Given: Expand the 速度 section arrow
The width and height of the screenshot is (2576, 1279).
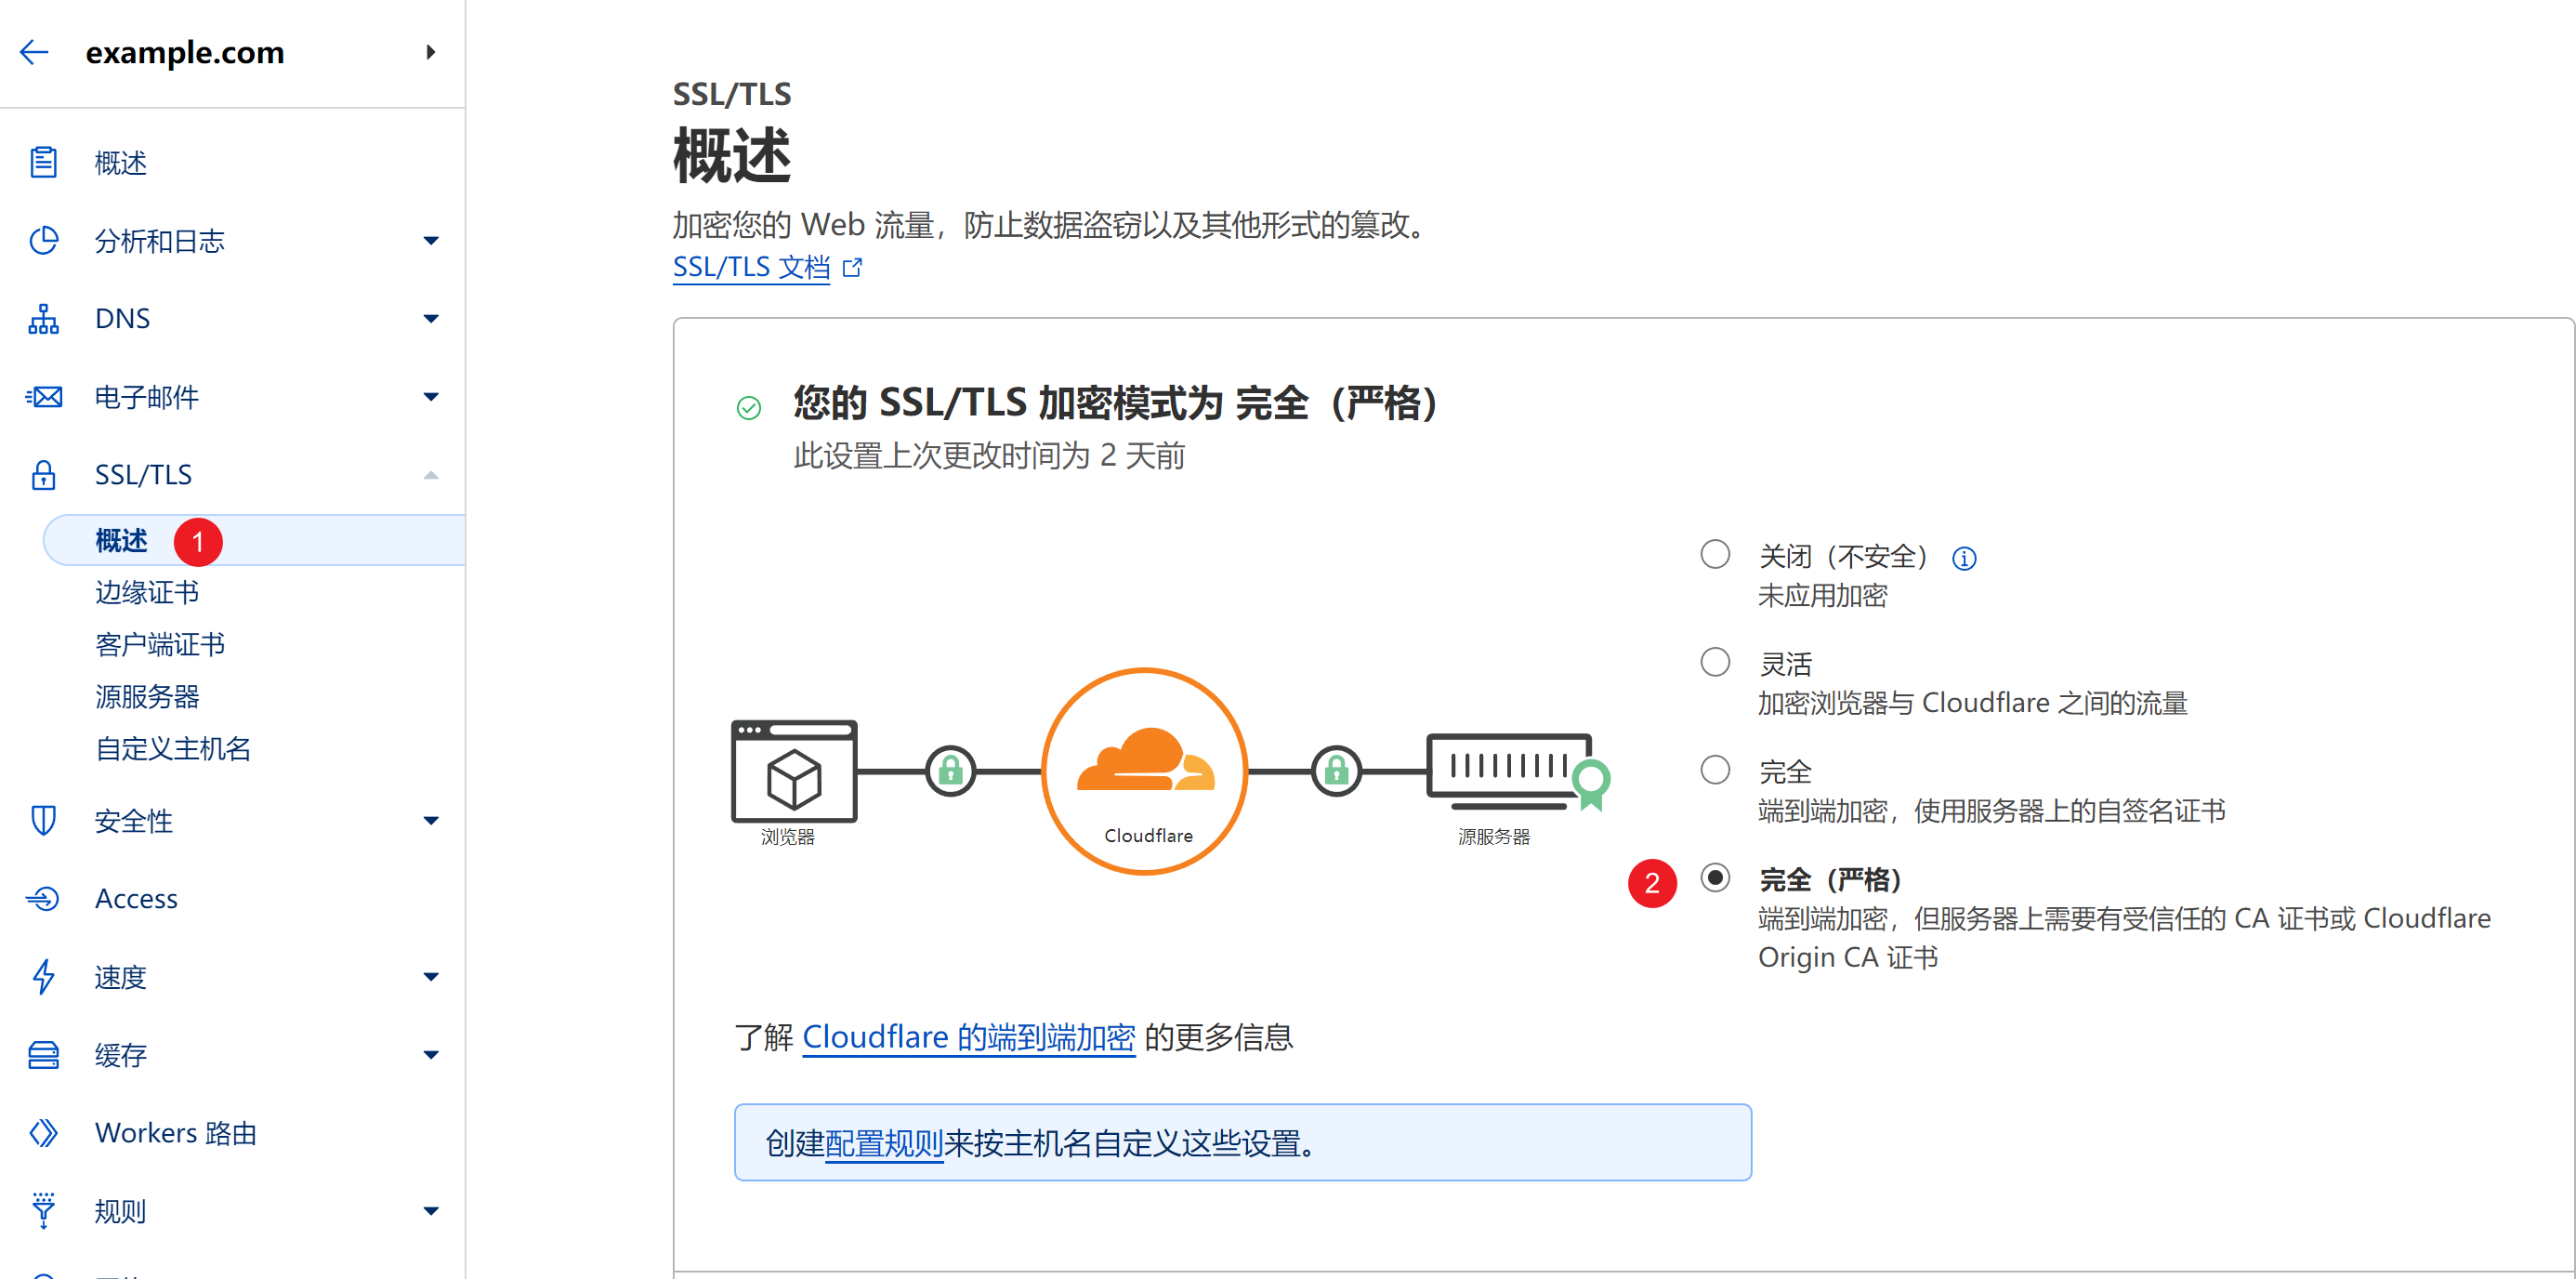Looking at the screenshot, I should [431, 977].
